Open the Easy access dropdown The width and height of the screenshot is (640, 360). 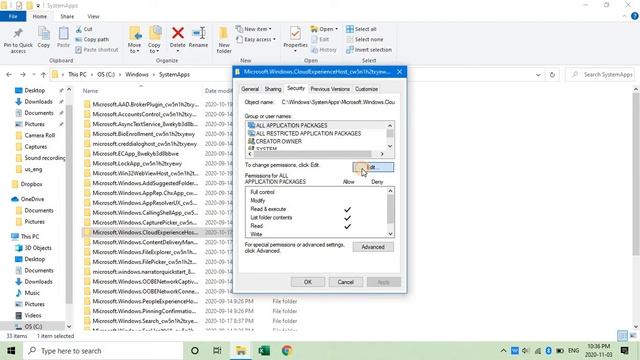tap(256, 40)
